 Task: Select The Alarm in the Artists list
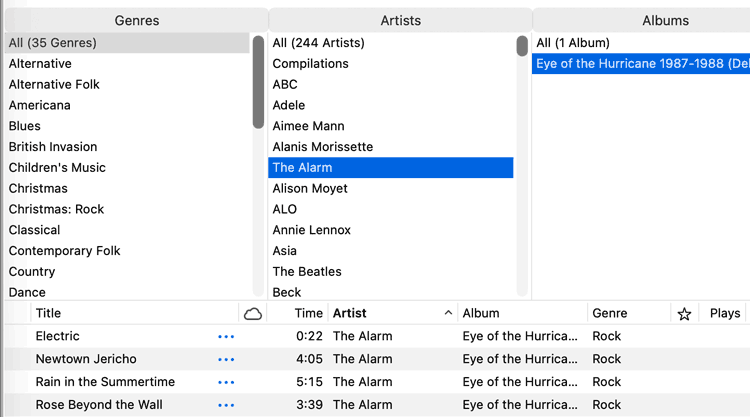(x=391, y=168)
